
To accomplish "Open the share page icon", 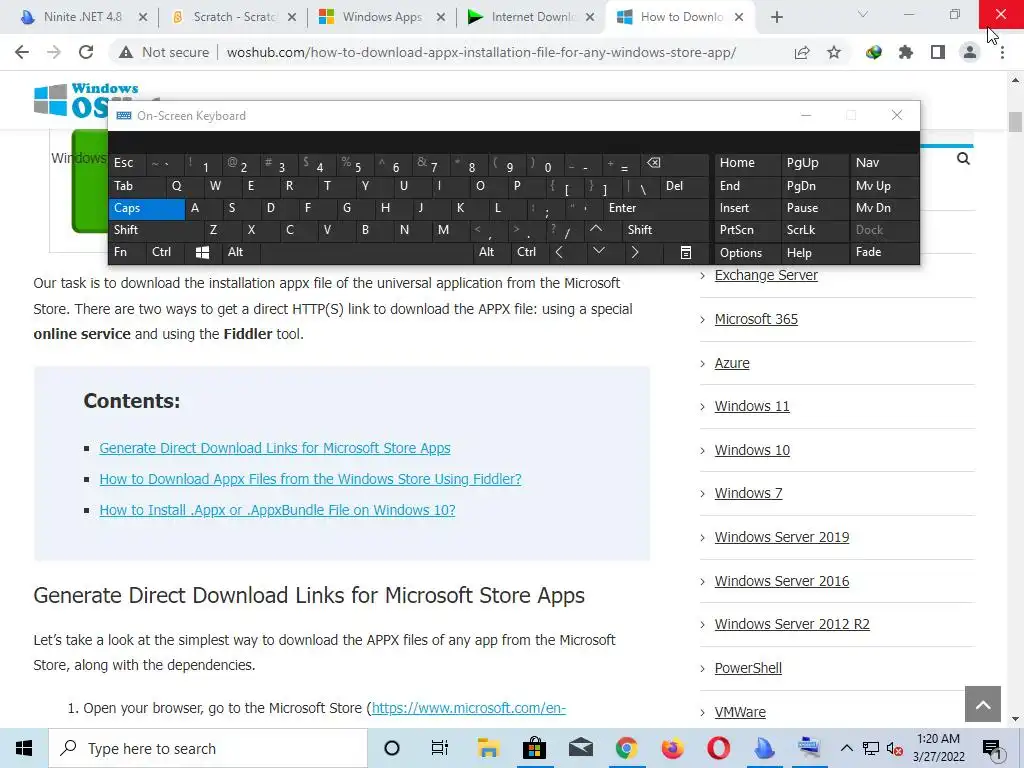I will [x=802, y=52].
